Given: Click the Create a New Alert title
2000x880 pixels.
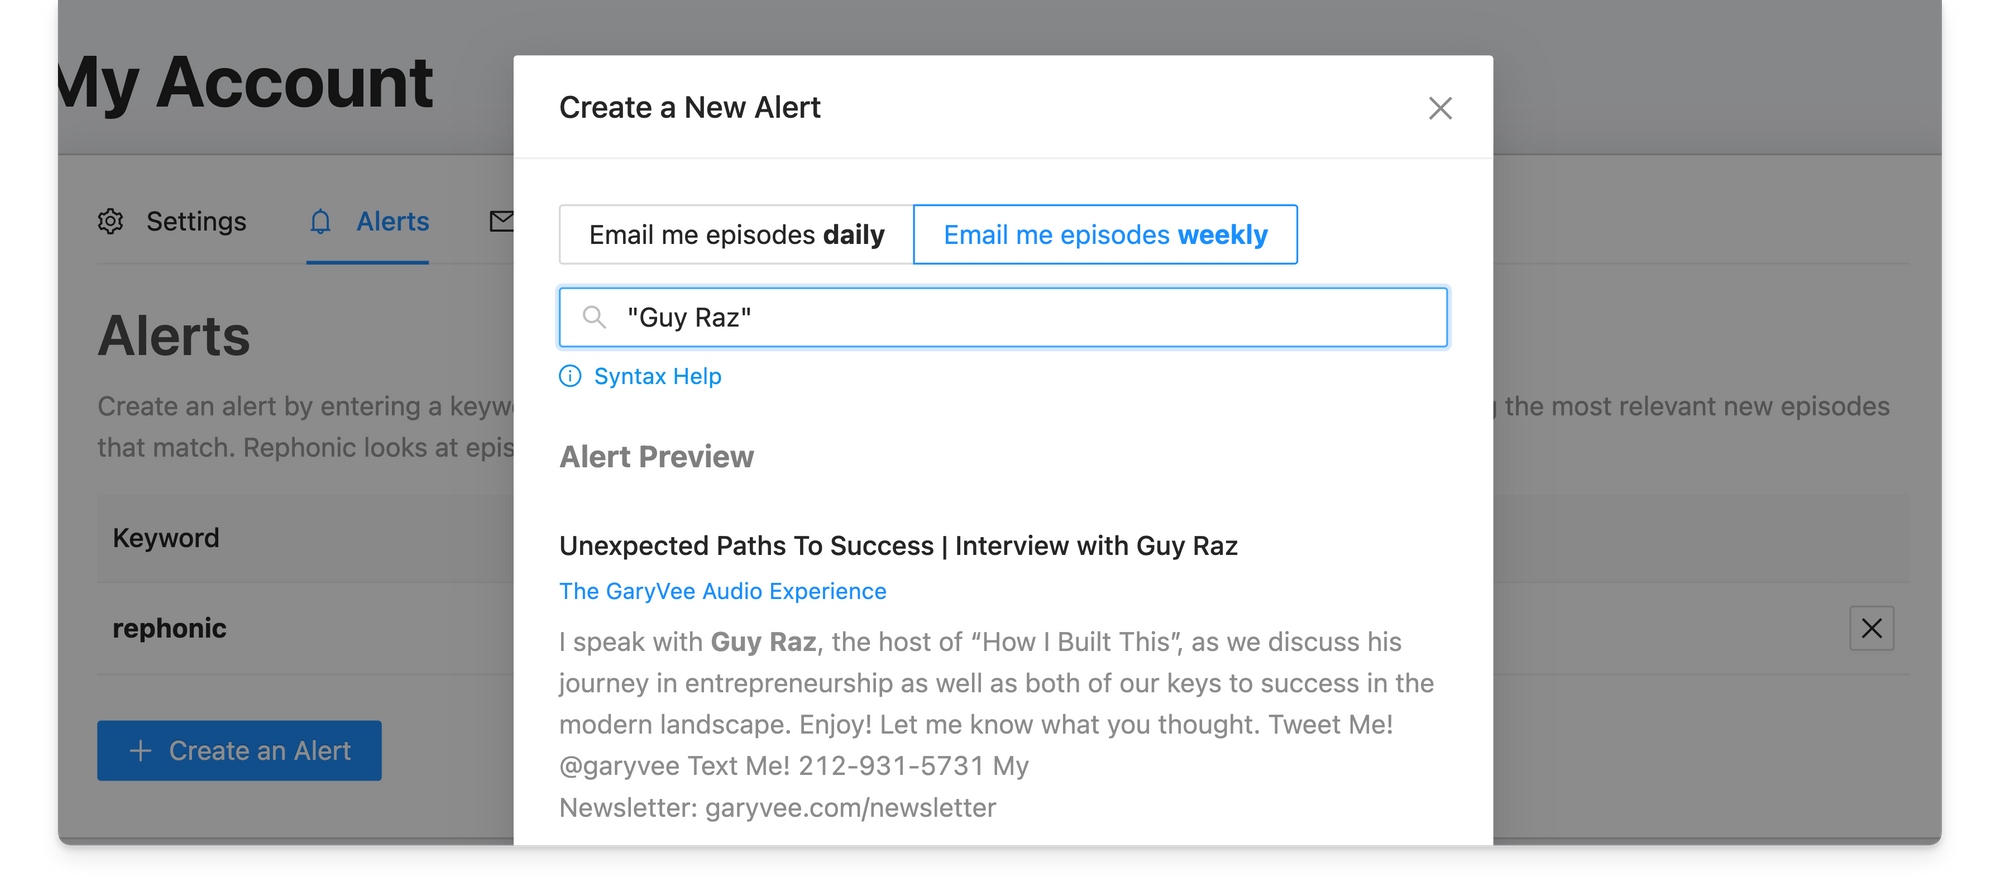Looking at the screenshot, I should [x=690, y=107].
